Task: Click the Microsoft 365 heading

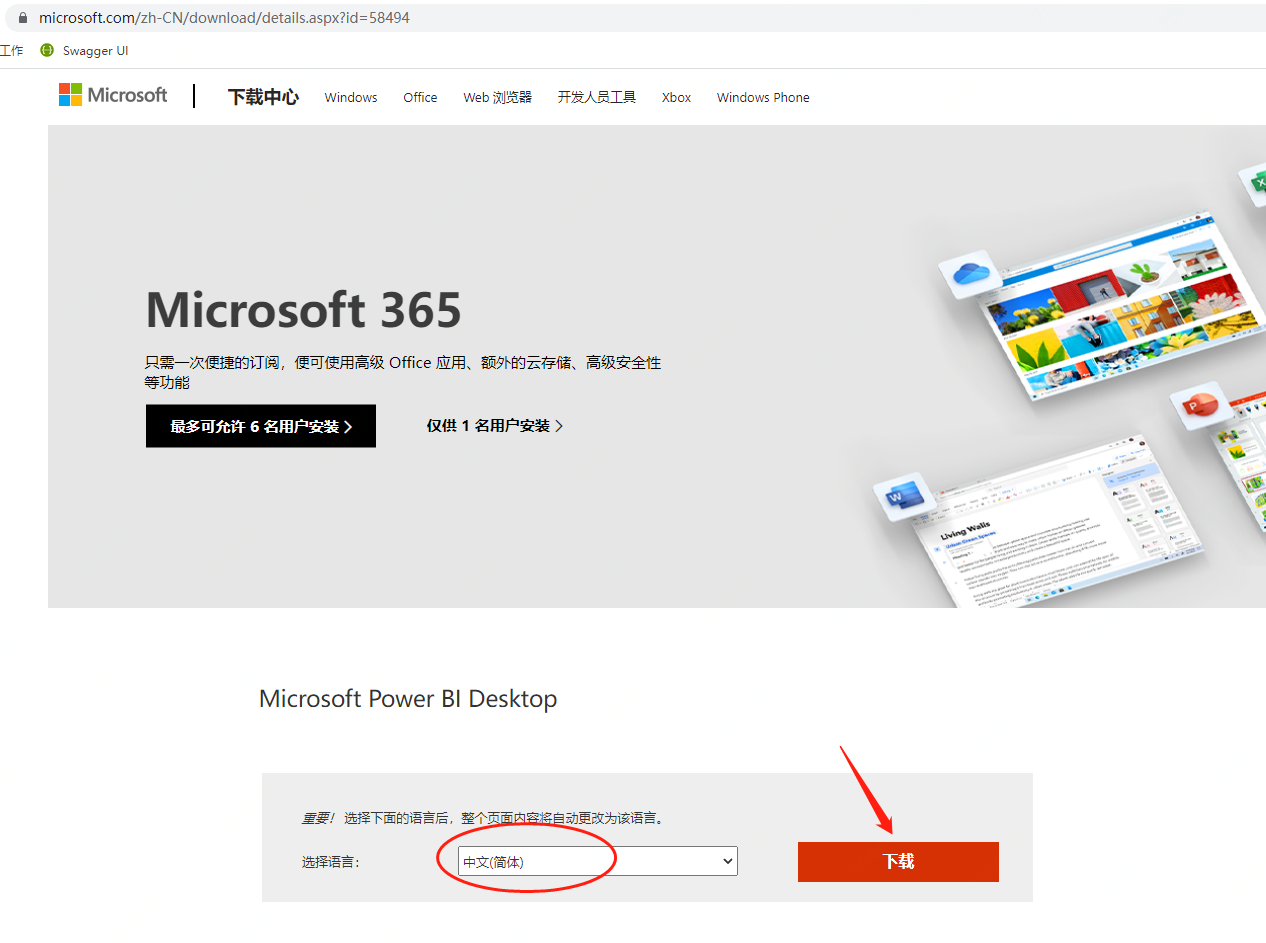Action: click(304, 310)
